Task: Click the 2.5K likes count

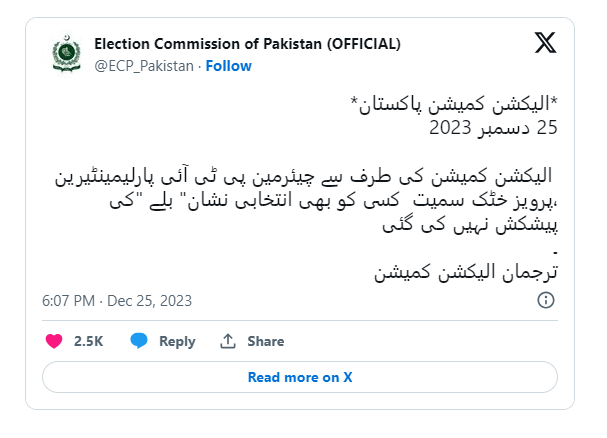Action: (88, 341)
